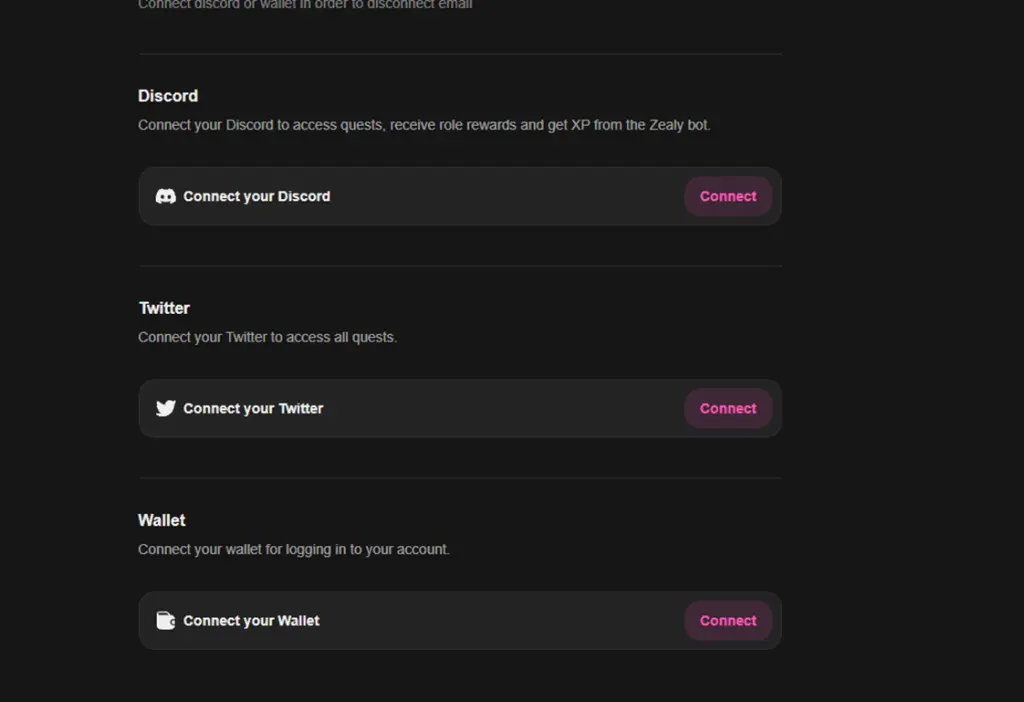The height and width of the screenshot is (702, 1024).
Task: Click the "Connect your Twitter" label
Action: coord(253,409)
